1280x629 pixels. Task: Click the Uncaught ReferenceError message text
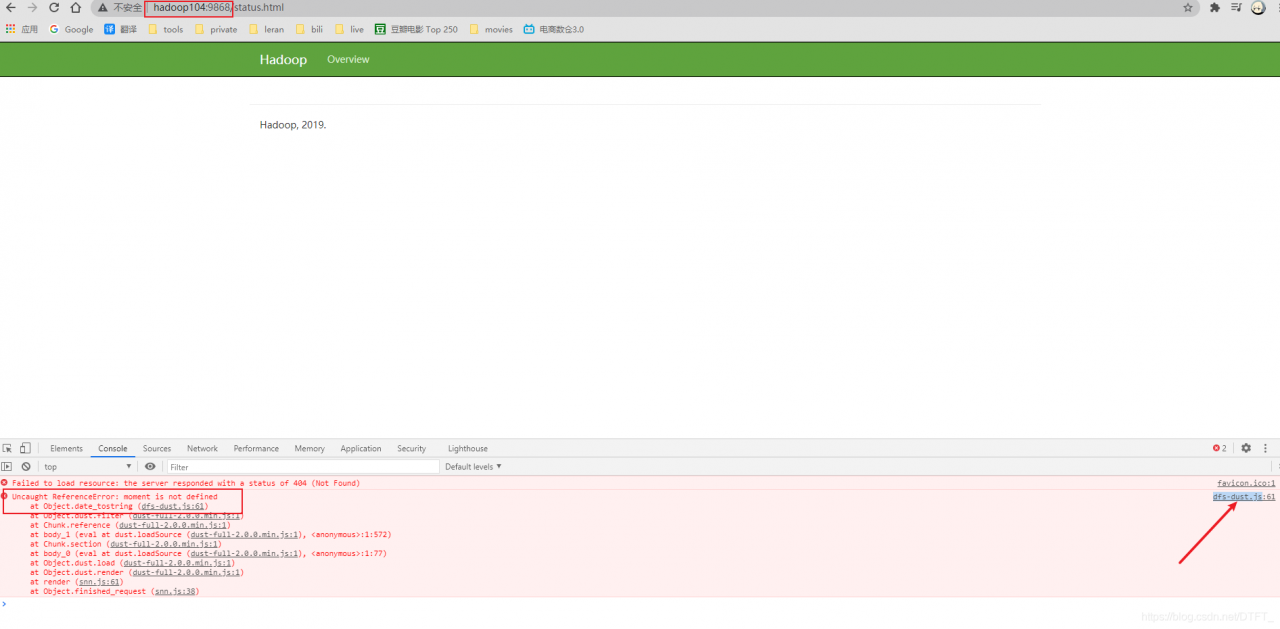click(114, 497)
